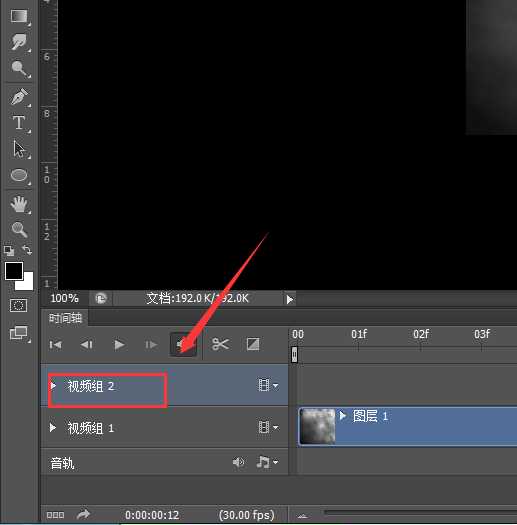
Task: Open filmstrip menu for 视频组 2
Action: 268,385
